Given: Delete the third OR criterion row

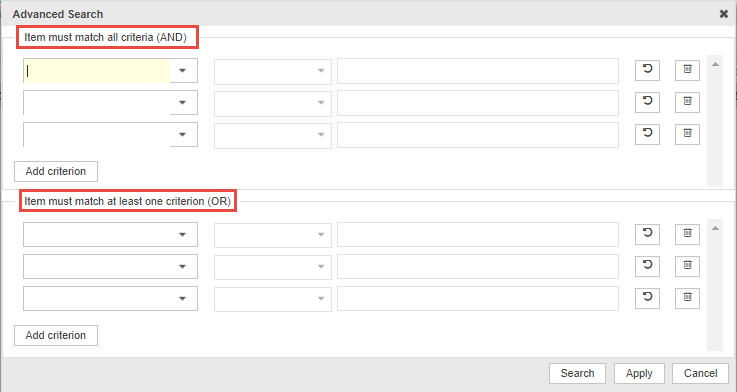Looking at the screenshot, I should coord(687,298).
